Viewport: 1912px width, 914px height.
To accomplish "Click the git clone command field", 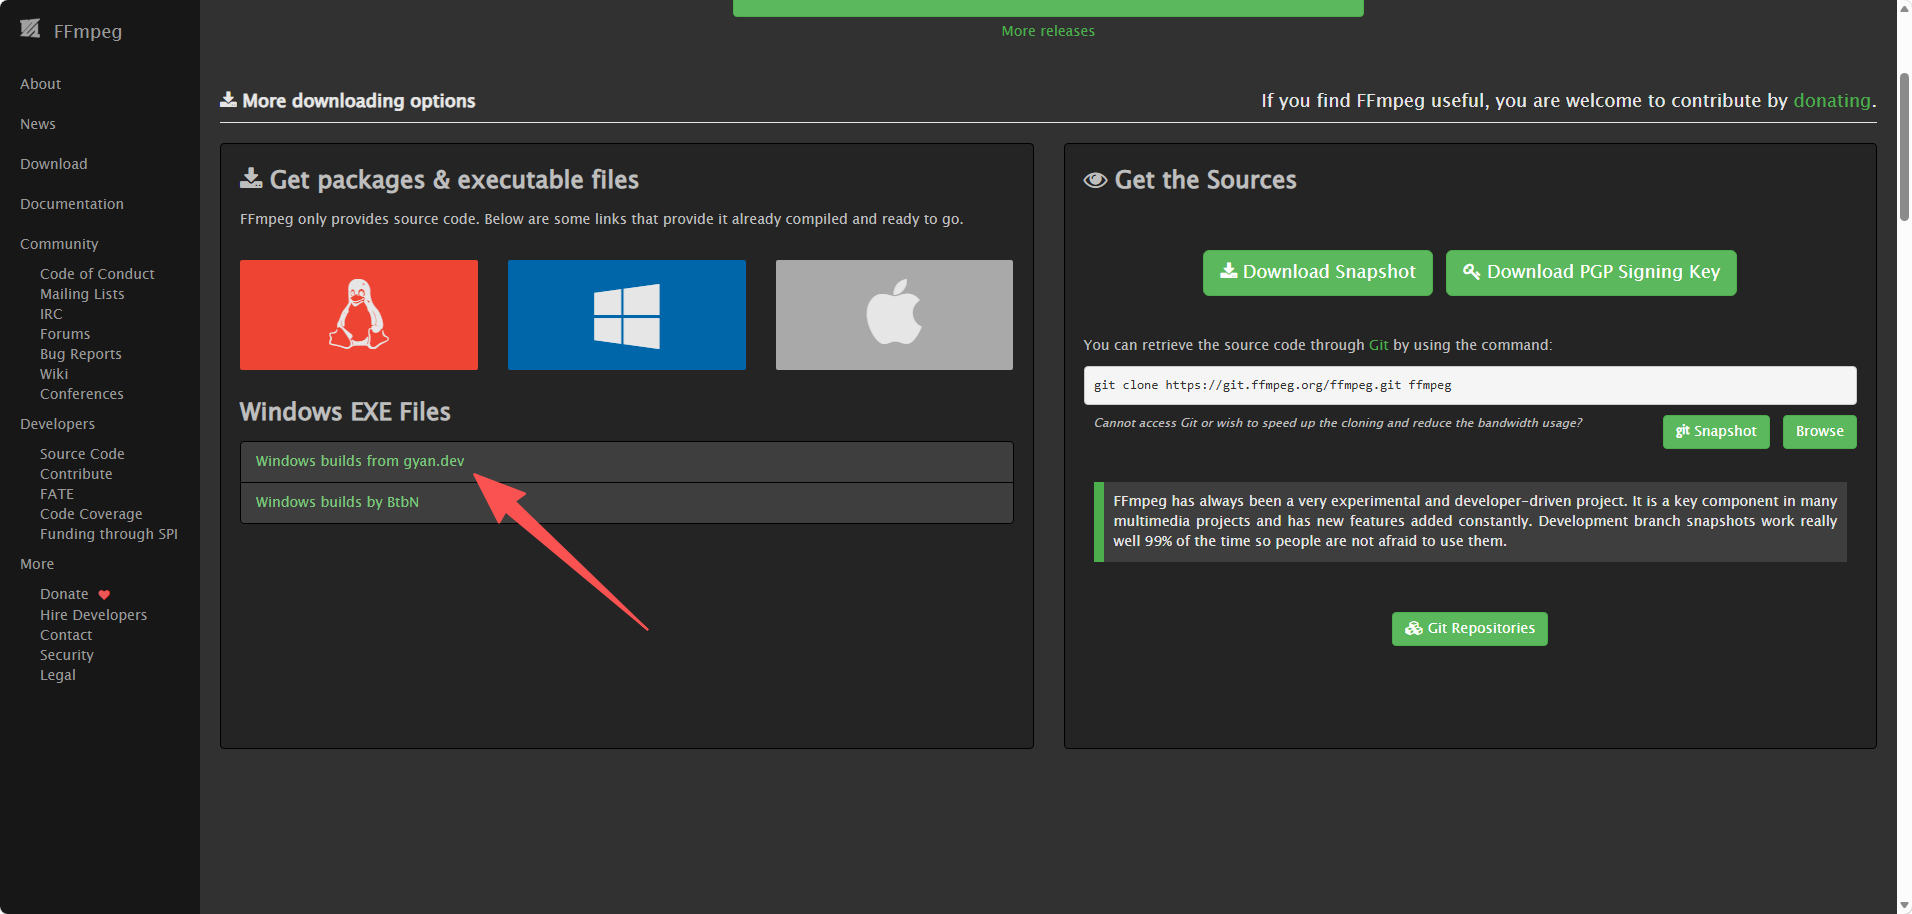I will [x=1470, y=385].
